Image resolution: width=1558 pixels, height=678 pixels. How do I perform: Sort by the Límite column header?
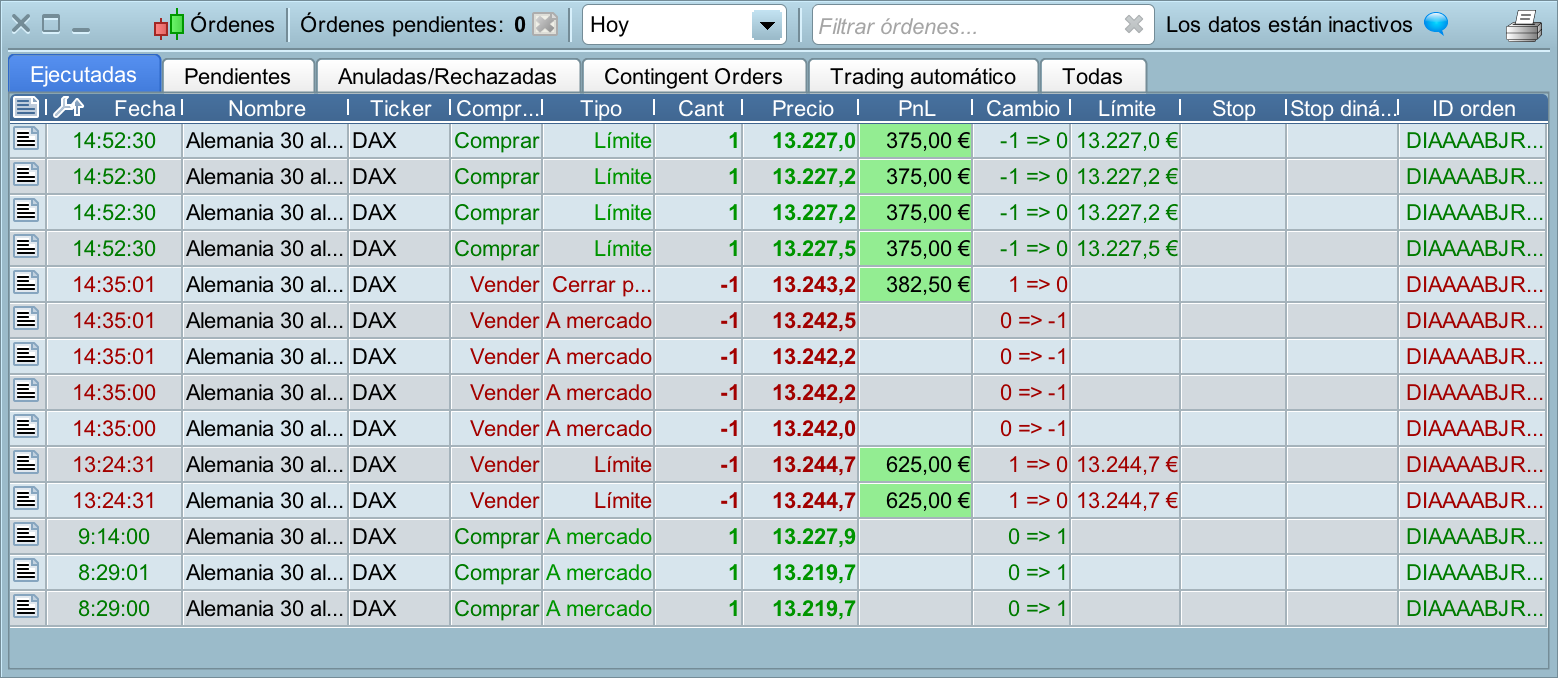[1126, 108]
